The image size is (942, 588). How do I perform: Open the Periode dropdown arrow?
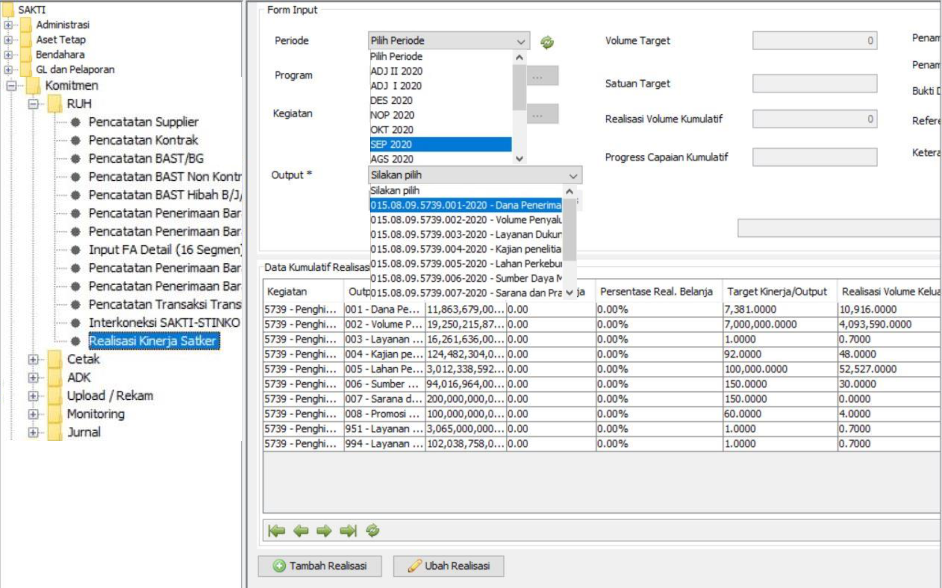point(520,41)
